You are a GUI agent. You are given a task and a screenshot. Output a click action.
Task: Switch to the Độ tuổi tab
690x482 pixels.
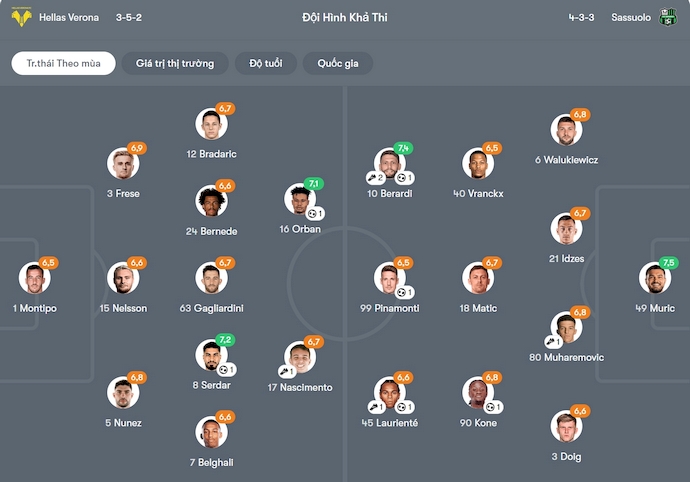pos(265,63)
